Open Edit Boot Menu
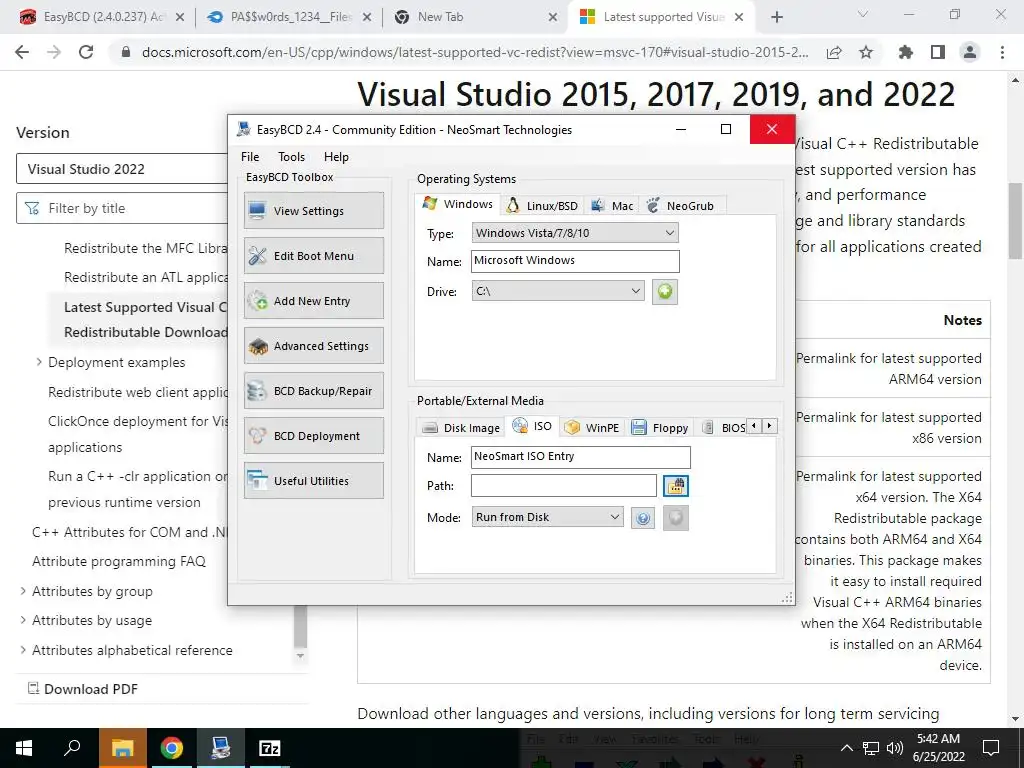This screenshot has height=768, width=1024. tap(314, 256)
